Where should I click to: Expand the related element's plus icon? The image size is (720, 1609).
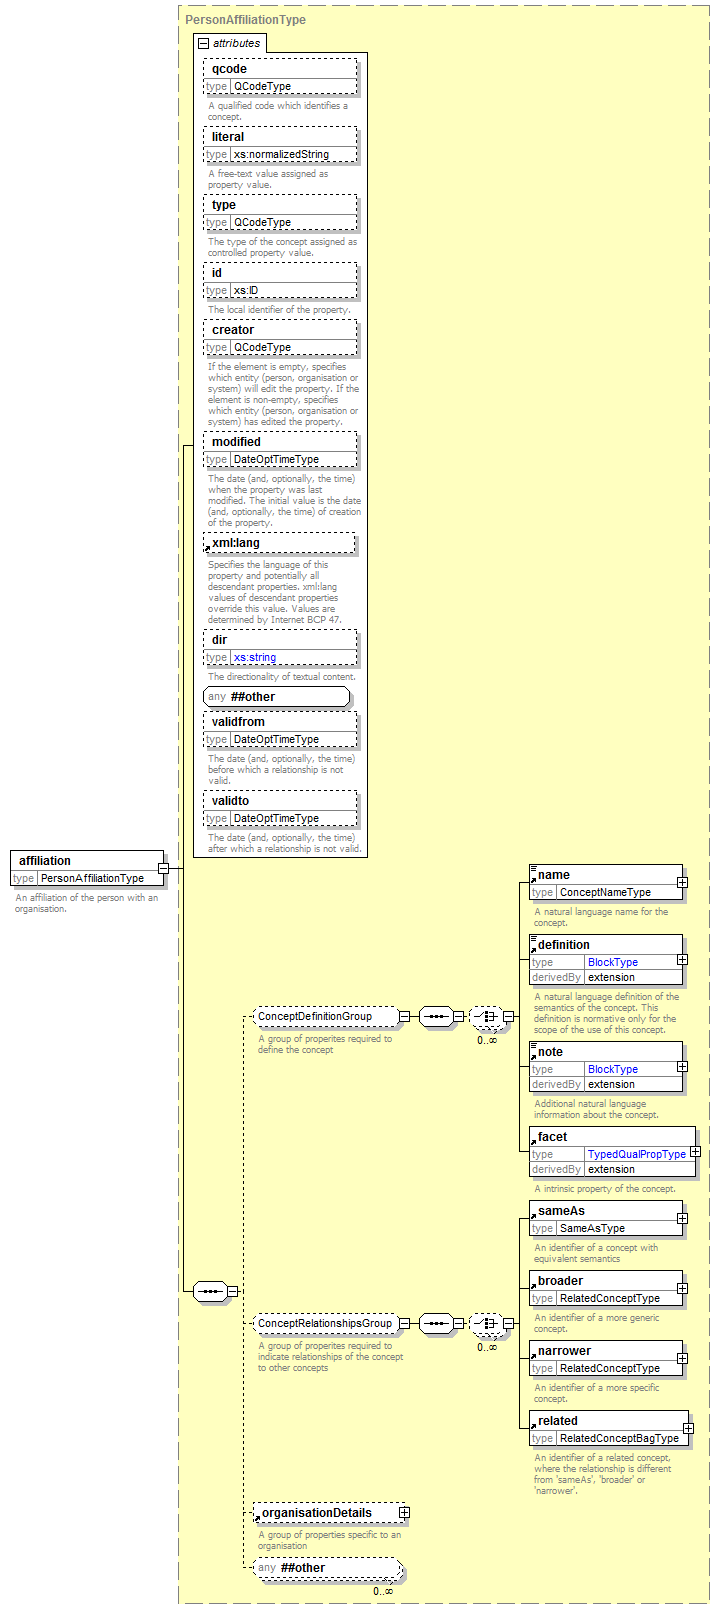(688, 1428)
